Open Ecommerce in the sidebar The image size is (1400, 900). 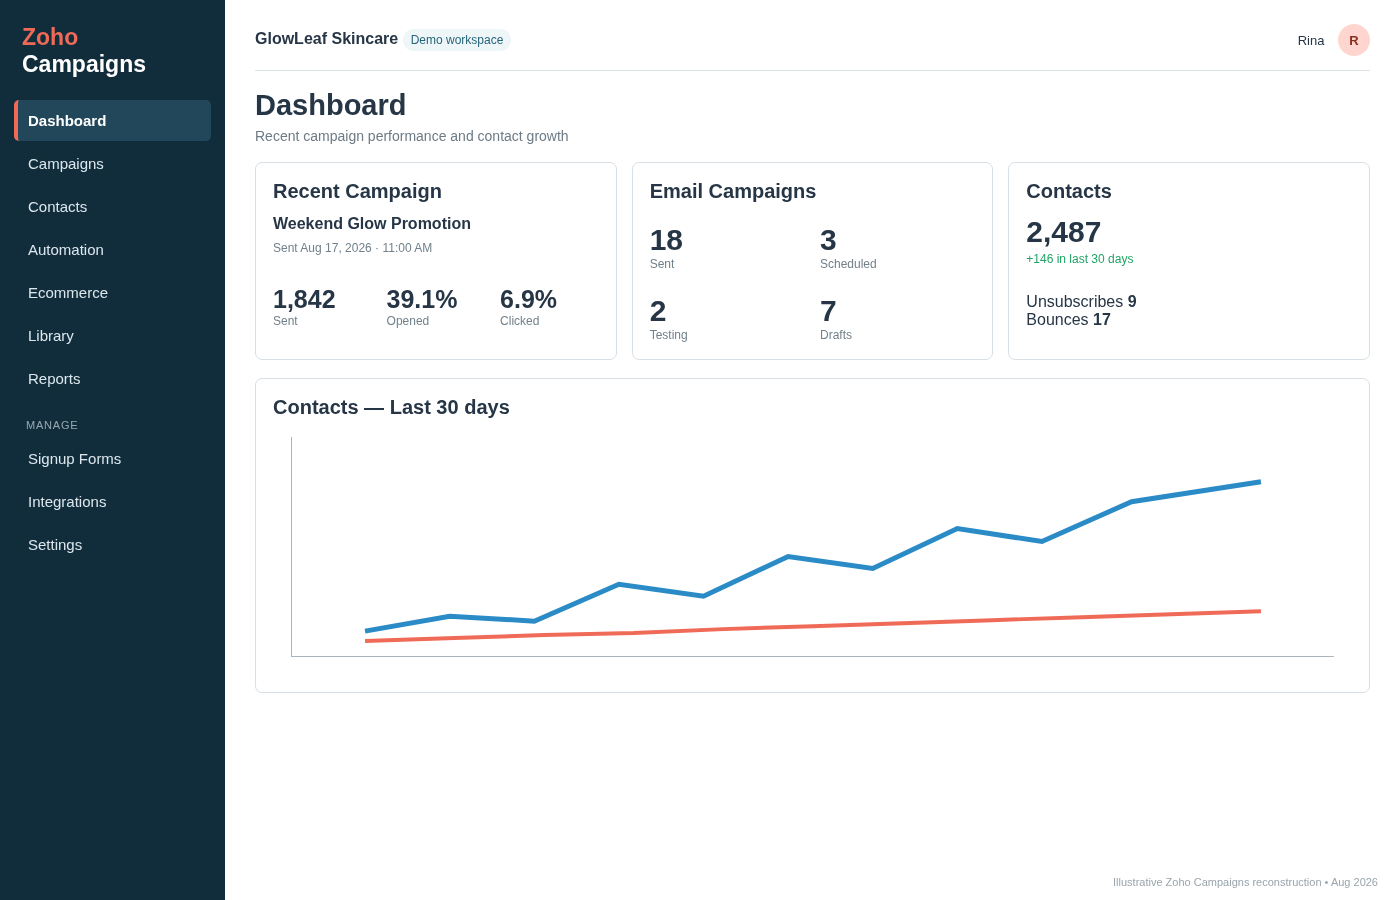pos(112,292)
